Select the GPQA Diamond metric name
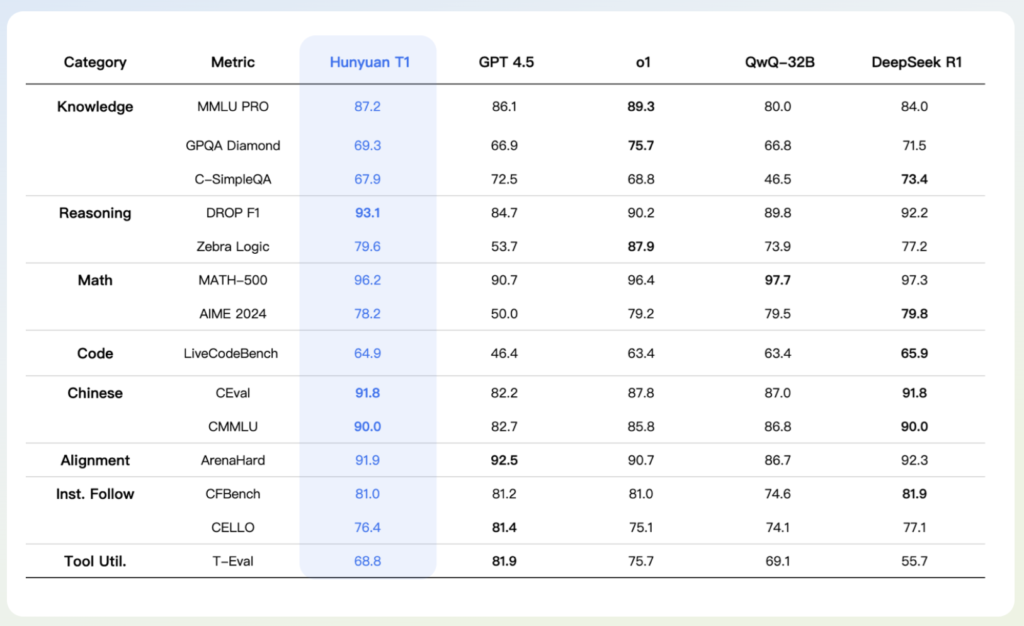 click(x=232, y=145)
